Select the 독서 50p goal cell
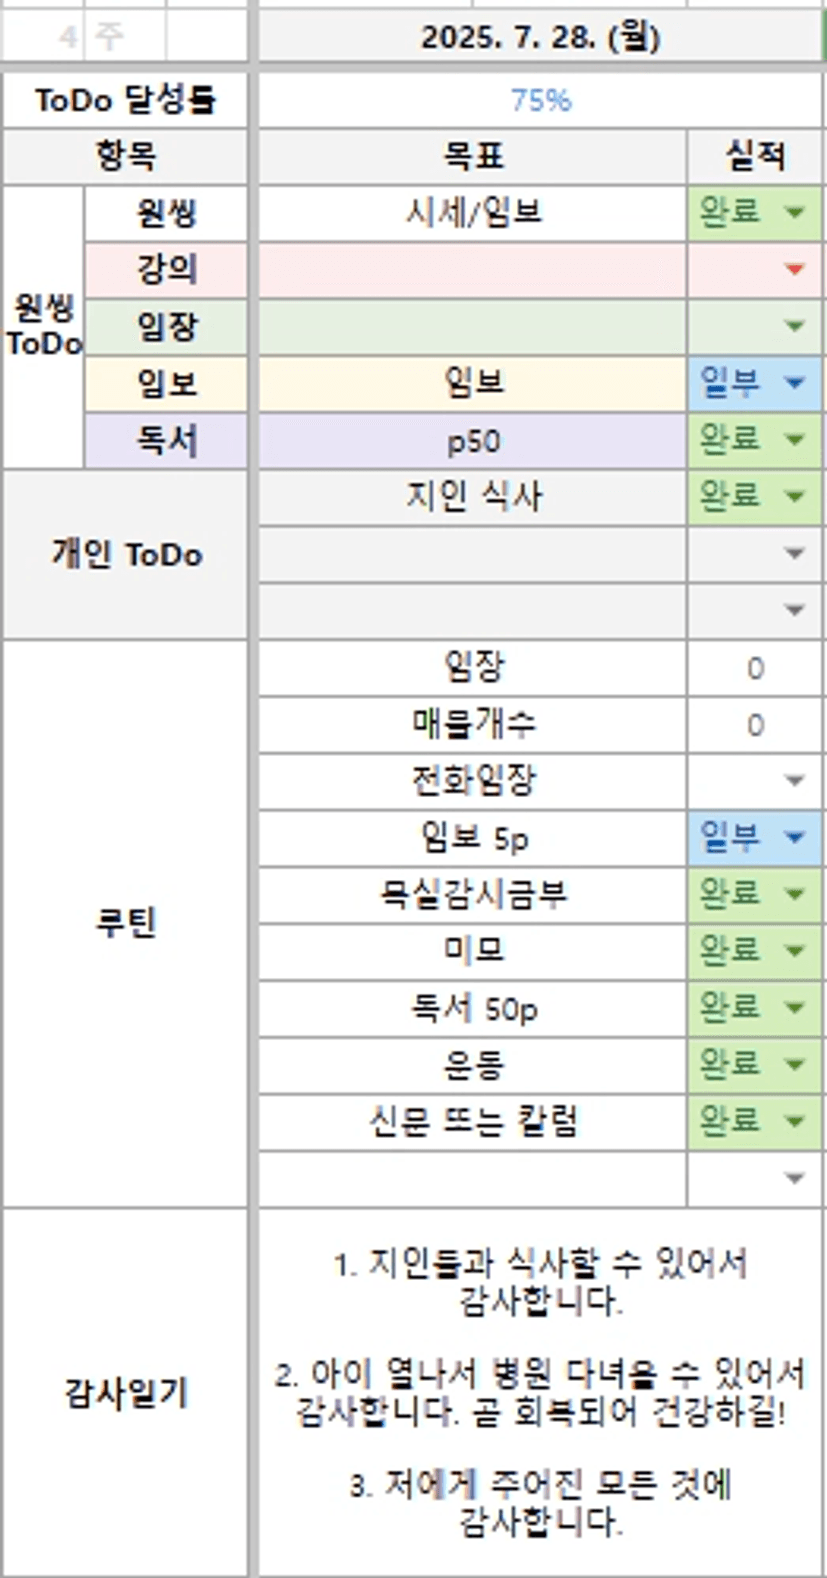 pos(473,1008)
